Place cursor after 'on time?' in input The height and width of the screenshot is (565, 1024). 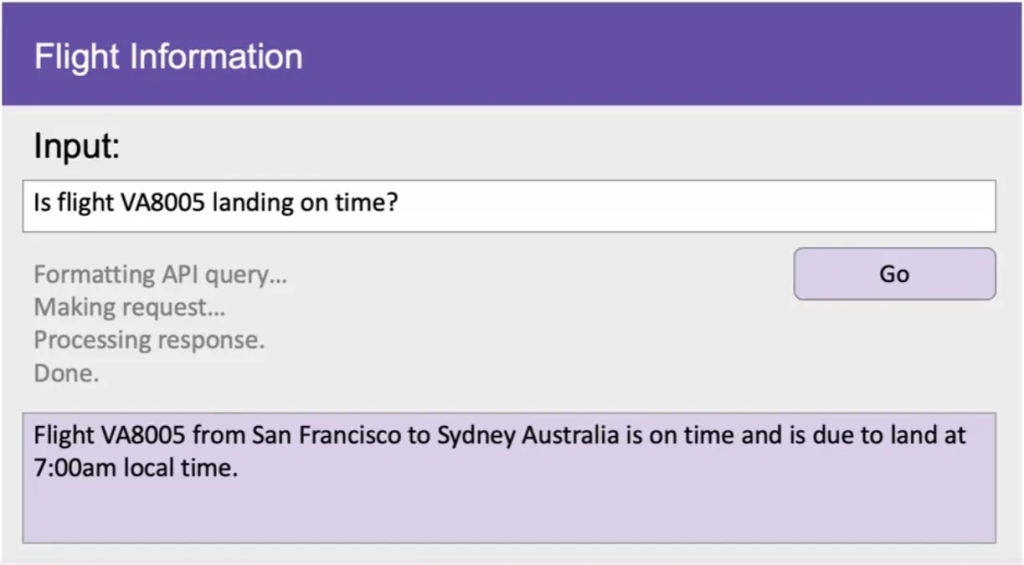[401, 204]
